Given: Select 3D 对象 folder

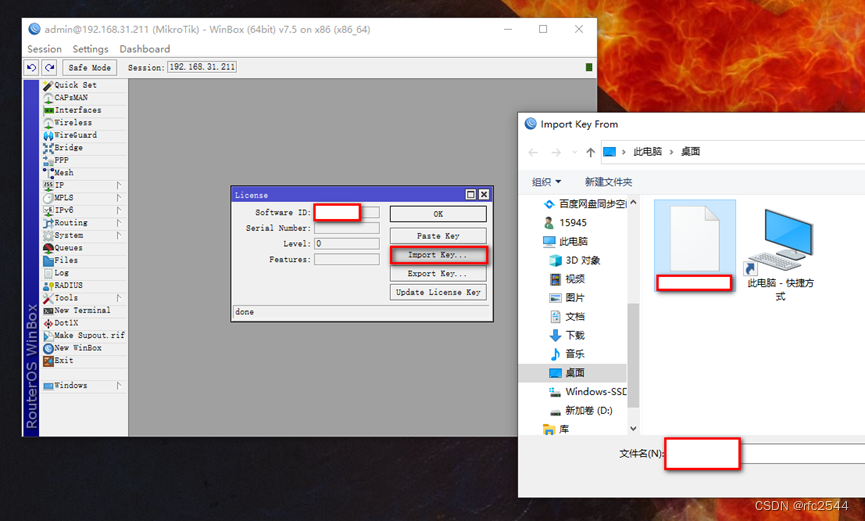Looking at the screenshot, I should [575, 260].
